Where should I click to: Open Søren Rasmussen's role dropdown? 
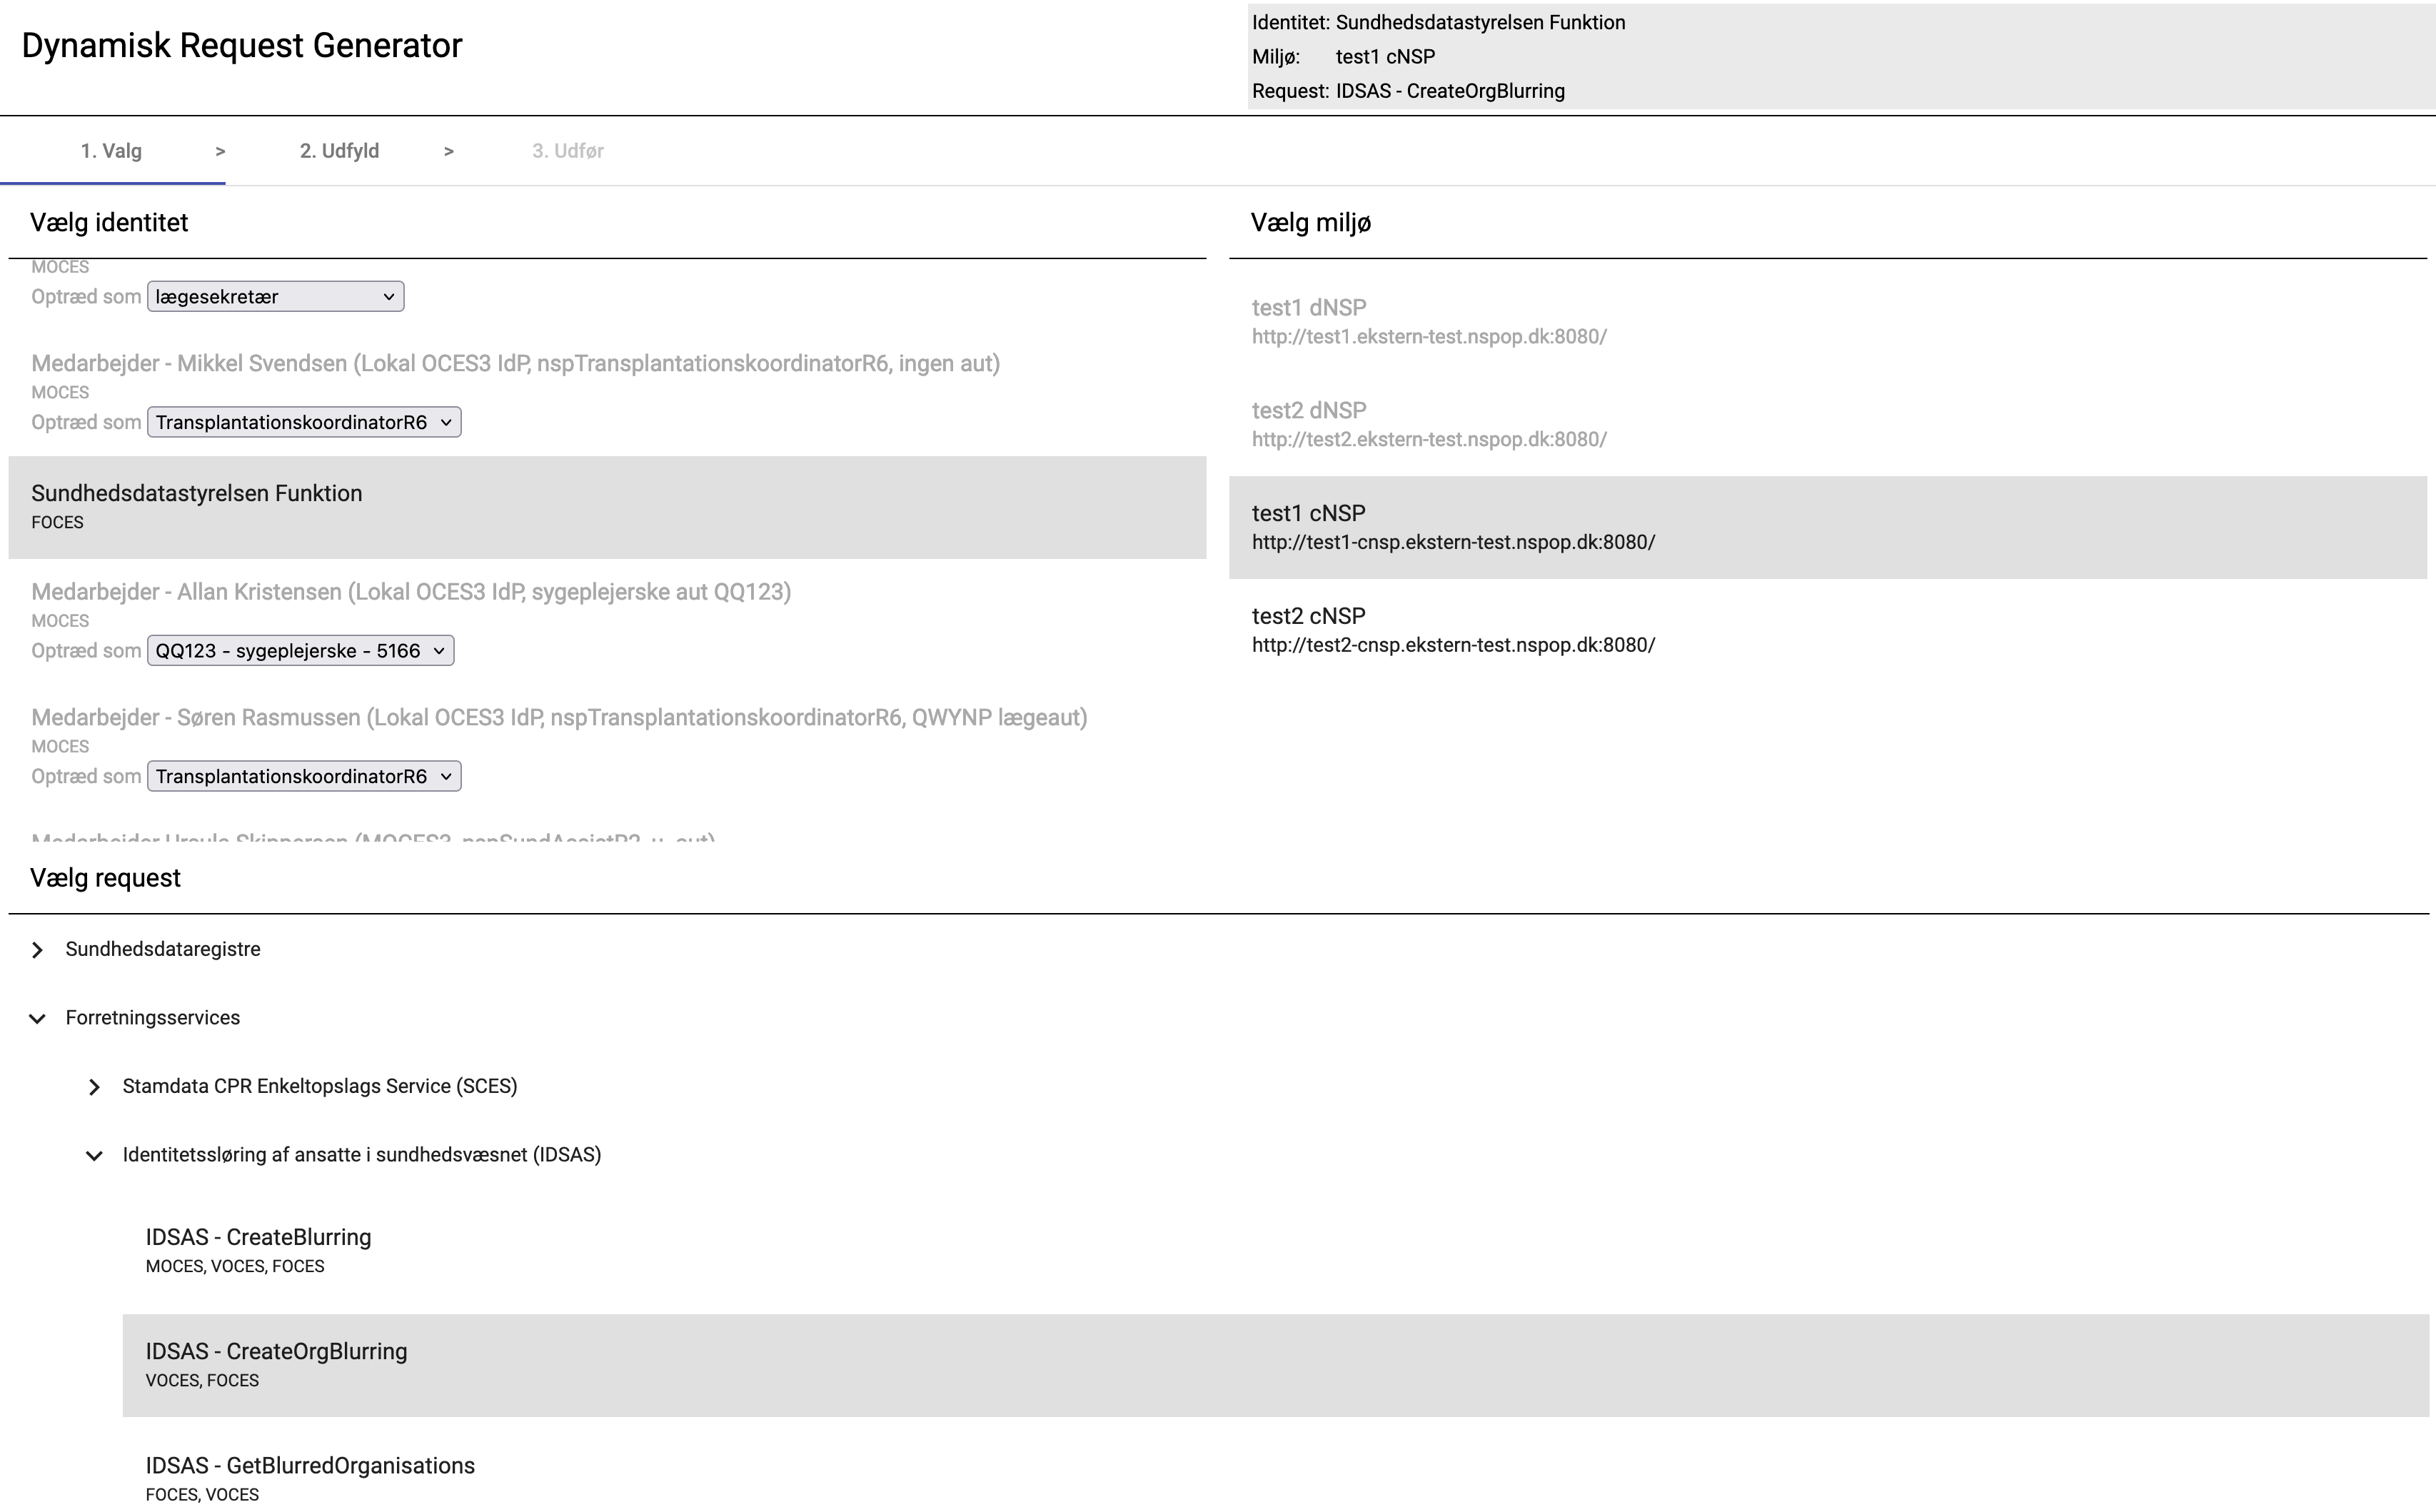(303, 777)
